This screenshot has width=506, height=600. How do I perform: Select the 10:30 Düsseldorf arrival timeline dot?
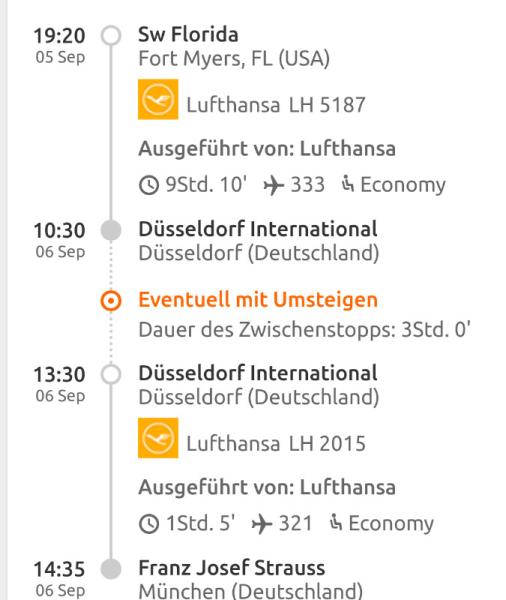tap(111, 230)
